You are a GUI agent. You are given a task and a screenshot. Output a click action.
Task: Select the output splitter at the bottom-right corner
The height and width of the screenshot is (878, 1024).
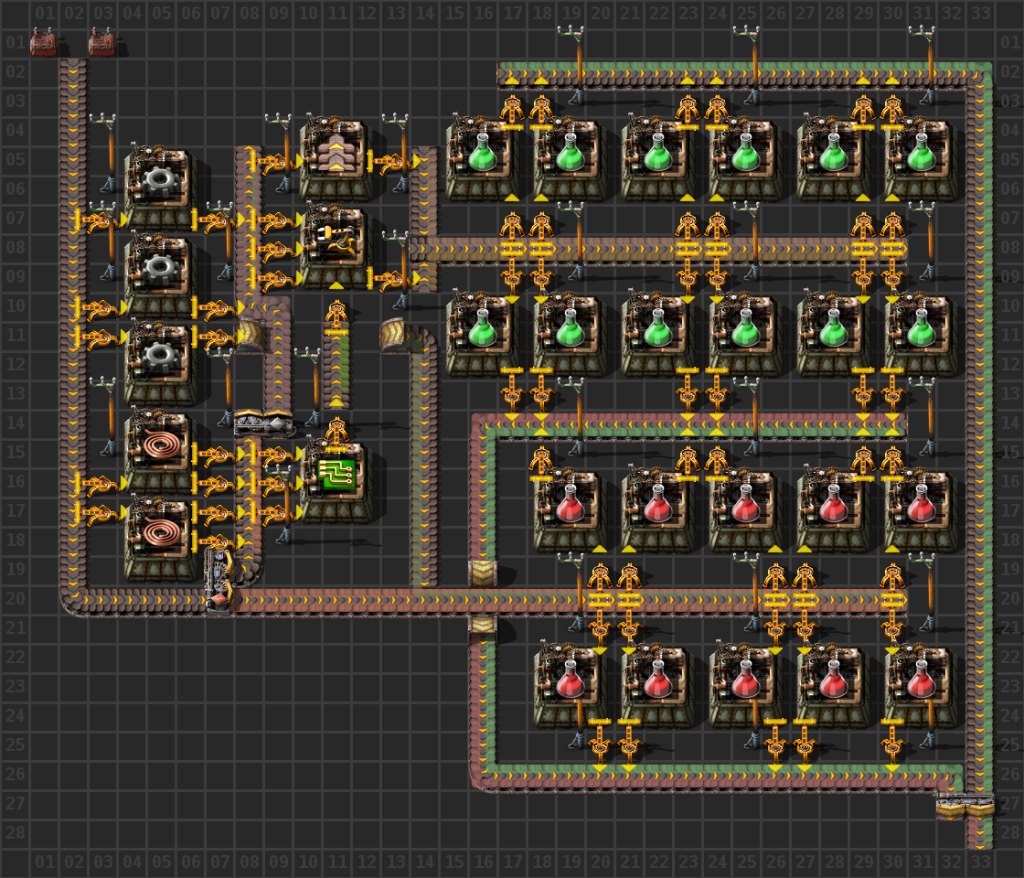pos(965,805)
